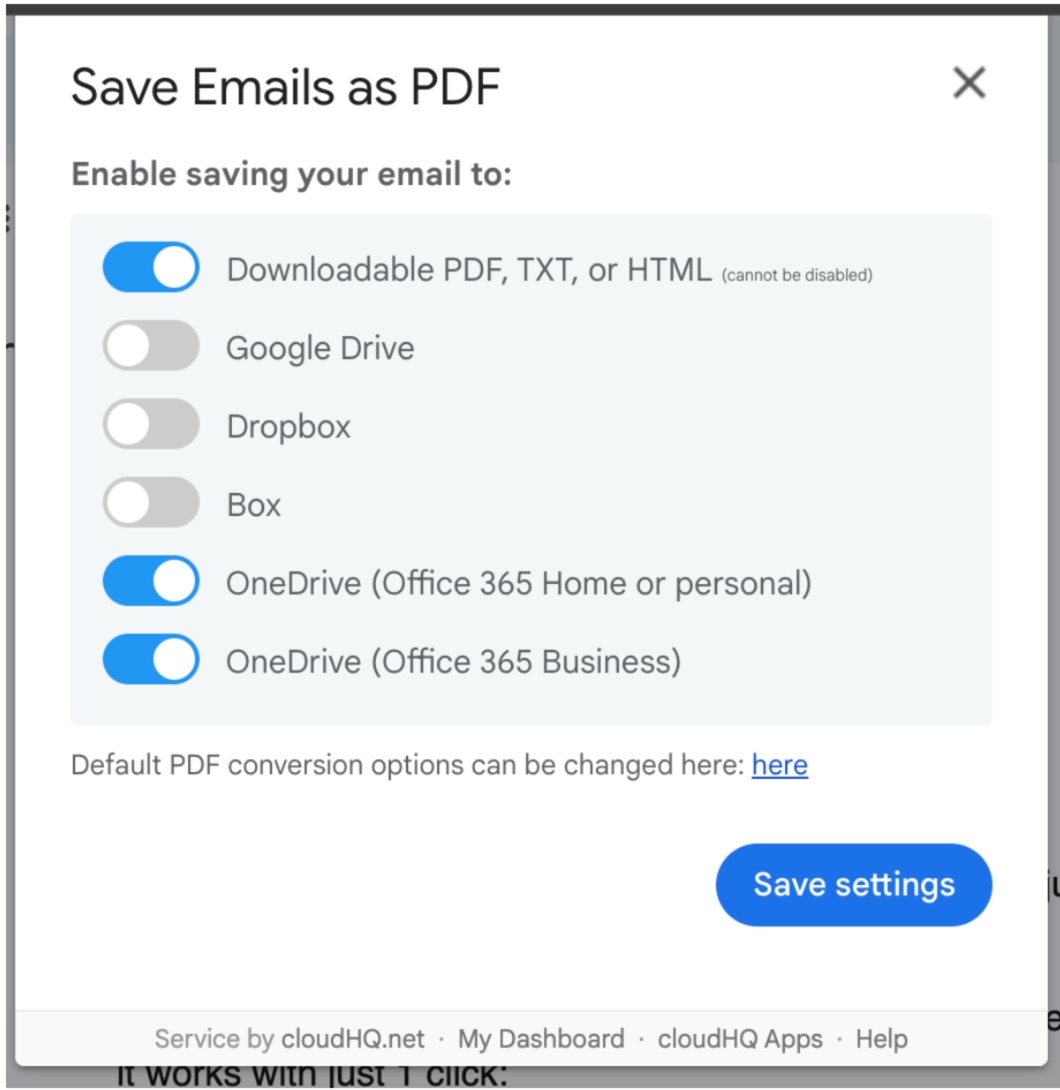Image resolution: width=1060 pixels, height=1090 pixels.
Task: Close the Save Emails as PDF dialog
Action: click(969, 83)
